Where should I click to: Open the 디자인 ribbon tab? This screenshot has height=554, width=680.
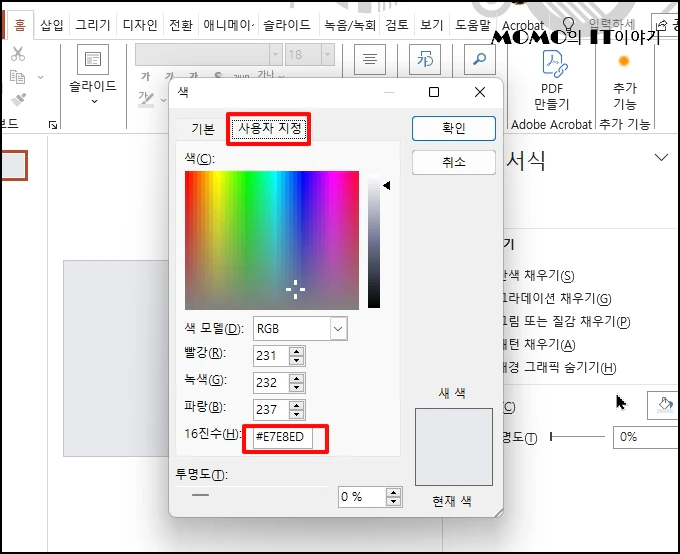[140, 25]
